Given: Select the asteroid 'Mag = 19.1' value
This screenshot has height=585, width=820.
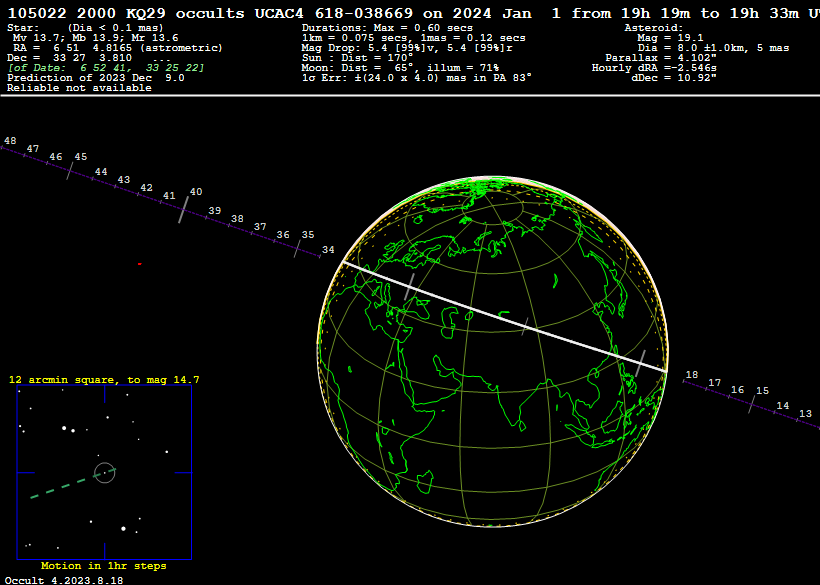Looking at the screenshot, I should click(x=670, y=38).
